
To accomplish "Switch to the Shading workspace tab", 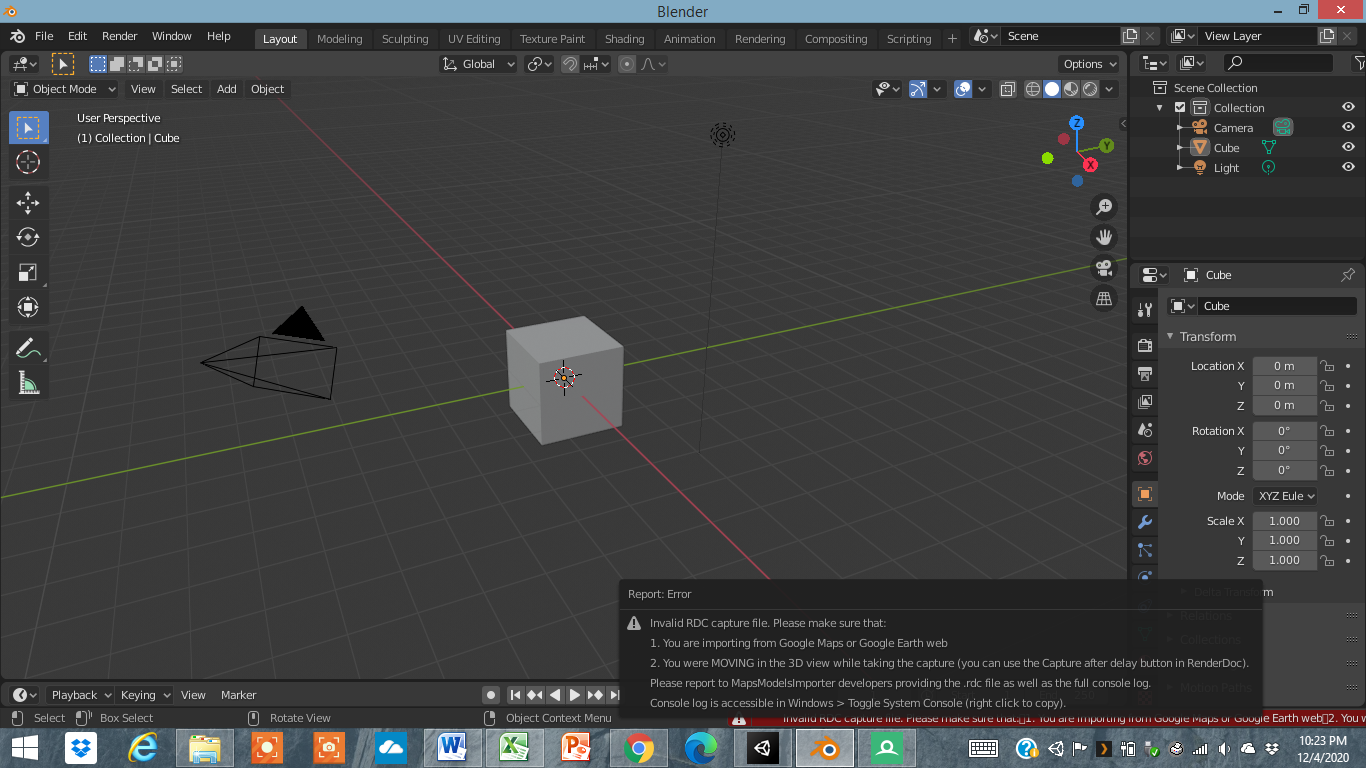I will pyautogui.click(x=624, y=39).
